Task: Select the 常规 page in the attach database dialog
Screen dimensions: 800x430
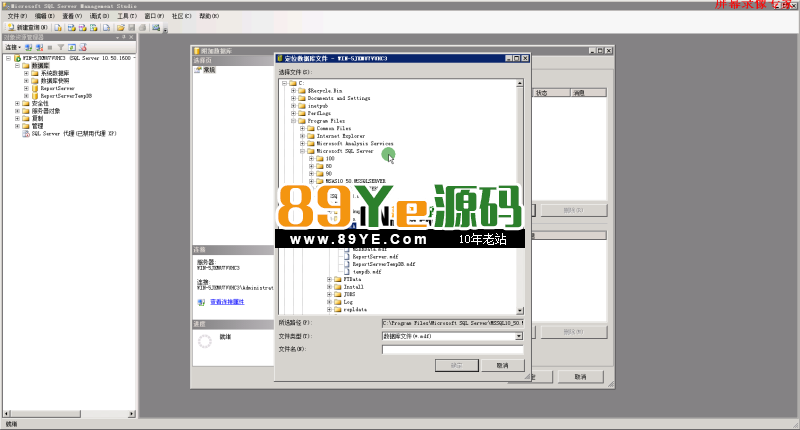Action: point(209,70)
